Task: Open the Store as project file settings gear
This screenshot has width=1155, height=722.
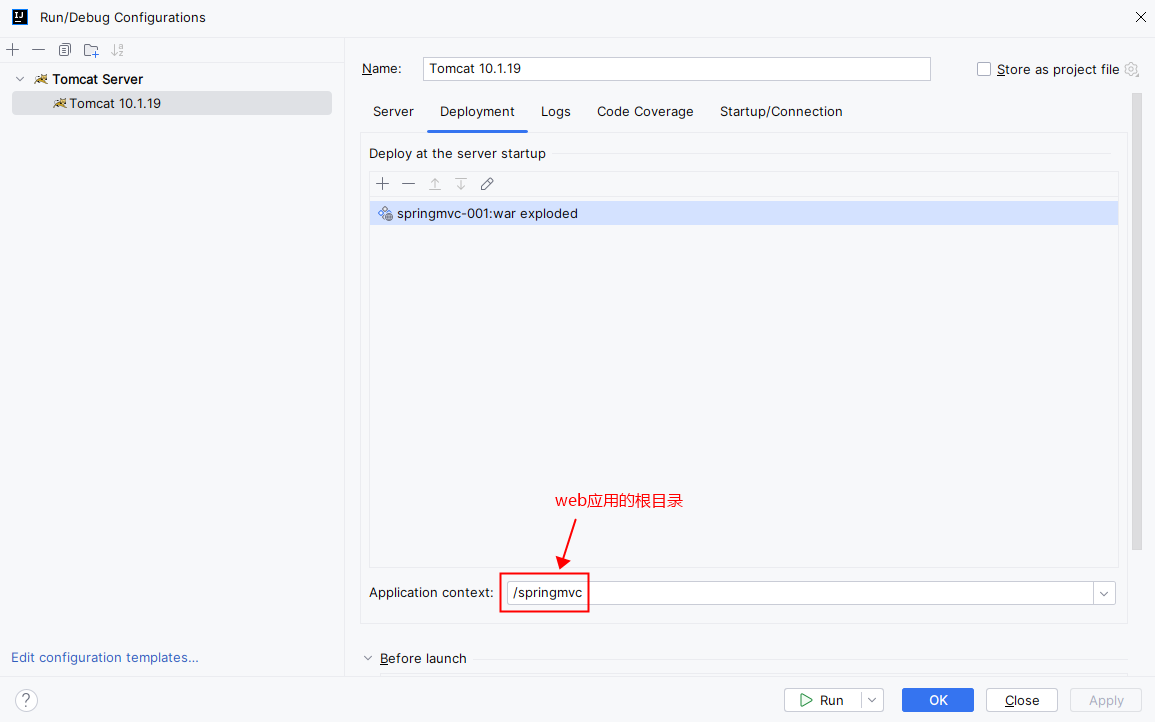Action: coord(1132,69)
